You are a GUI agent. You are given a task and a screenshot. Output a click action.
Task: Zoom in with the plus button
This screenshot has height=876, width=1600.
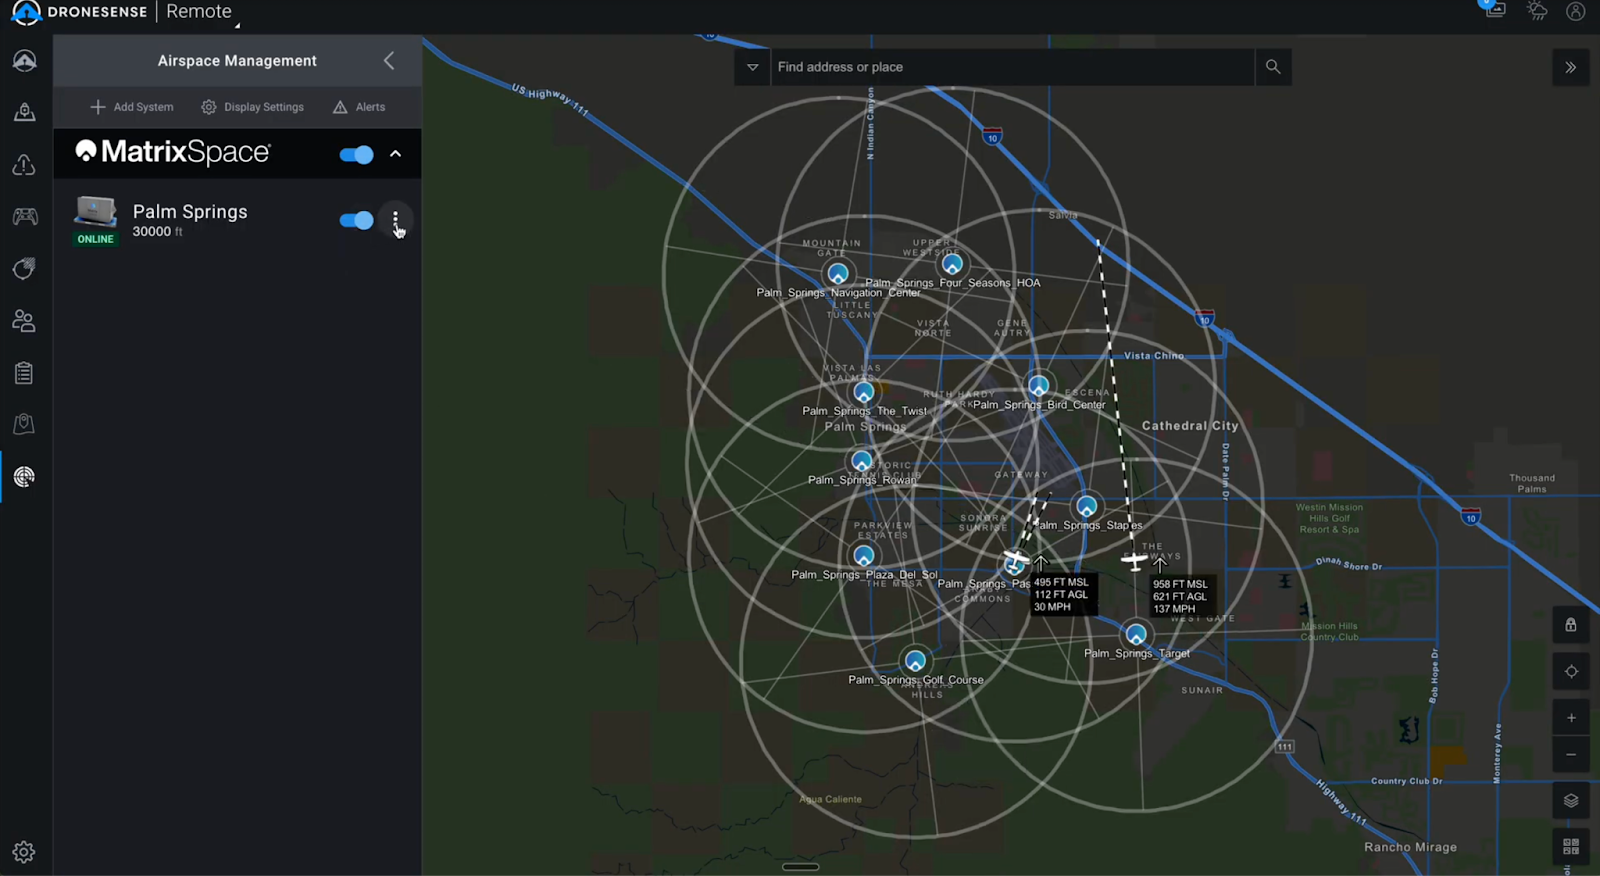point(1571,717)
